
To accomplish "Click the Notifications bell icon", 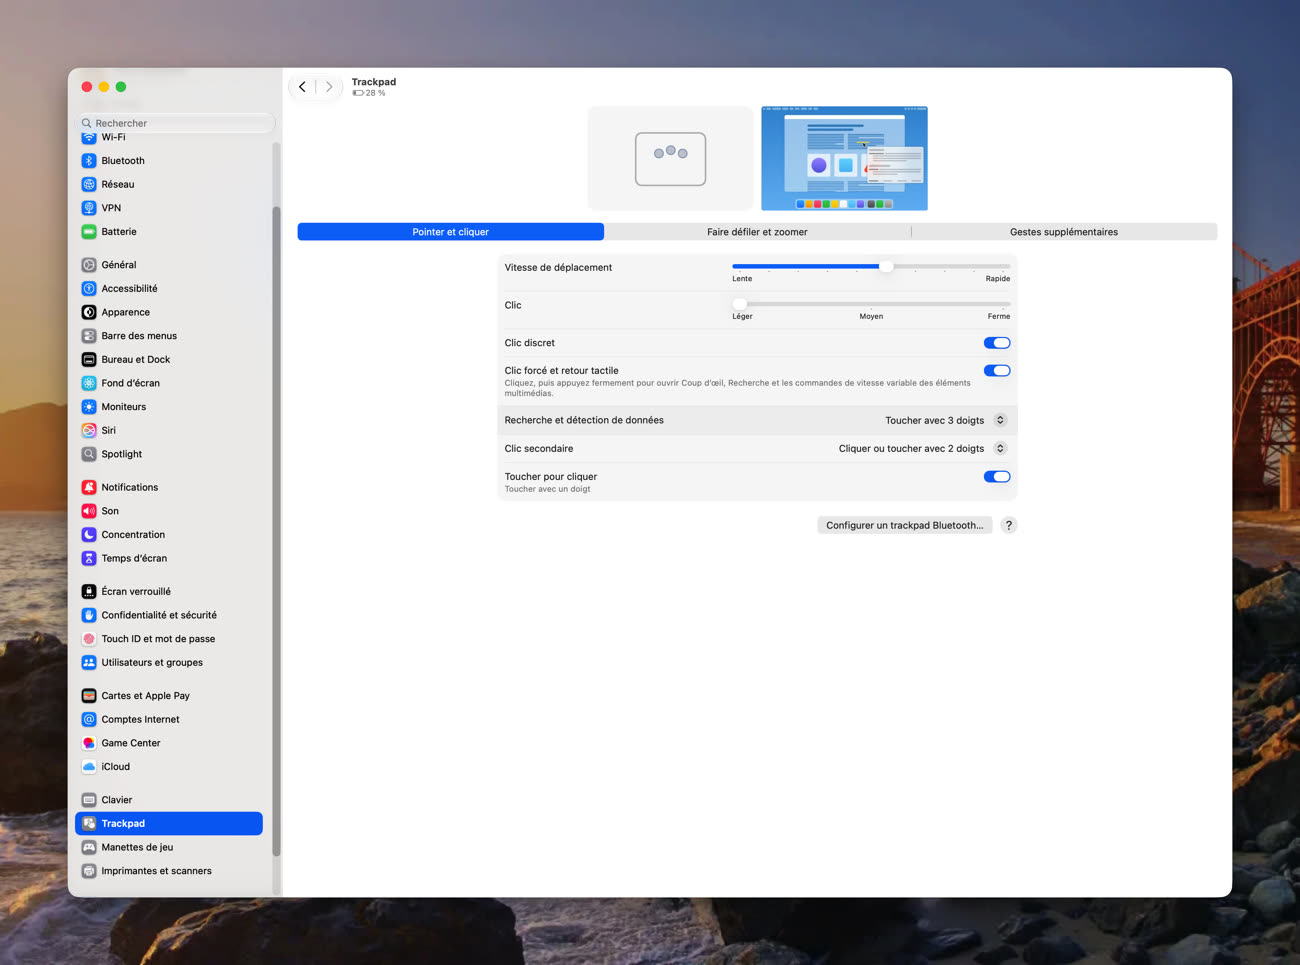I will (89, 488).
